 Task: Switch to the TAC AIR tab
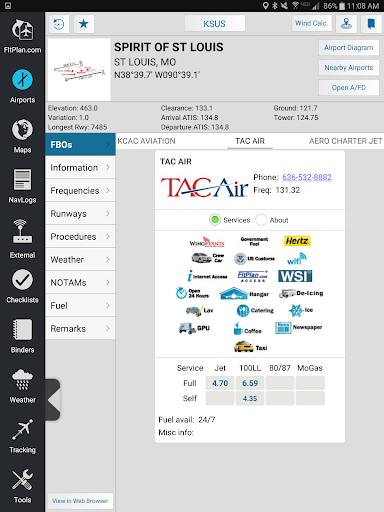pos(250,141)
